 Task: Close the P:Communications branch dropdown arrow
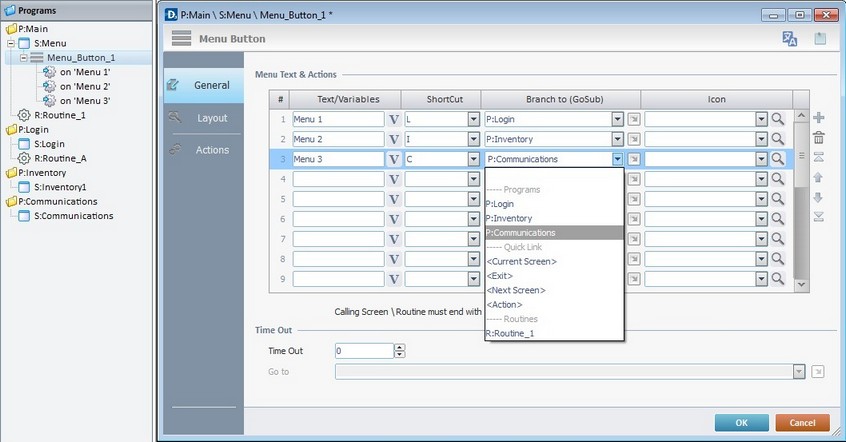618,159
